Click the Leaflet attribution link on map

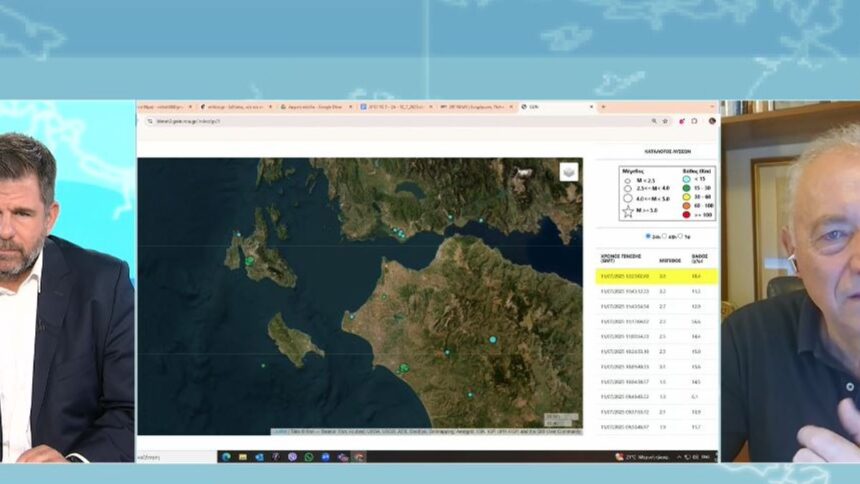pyautogui.click(x=279, y=432)
